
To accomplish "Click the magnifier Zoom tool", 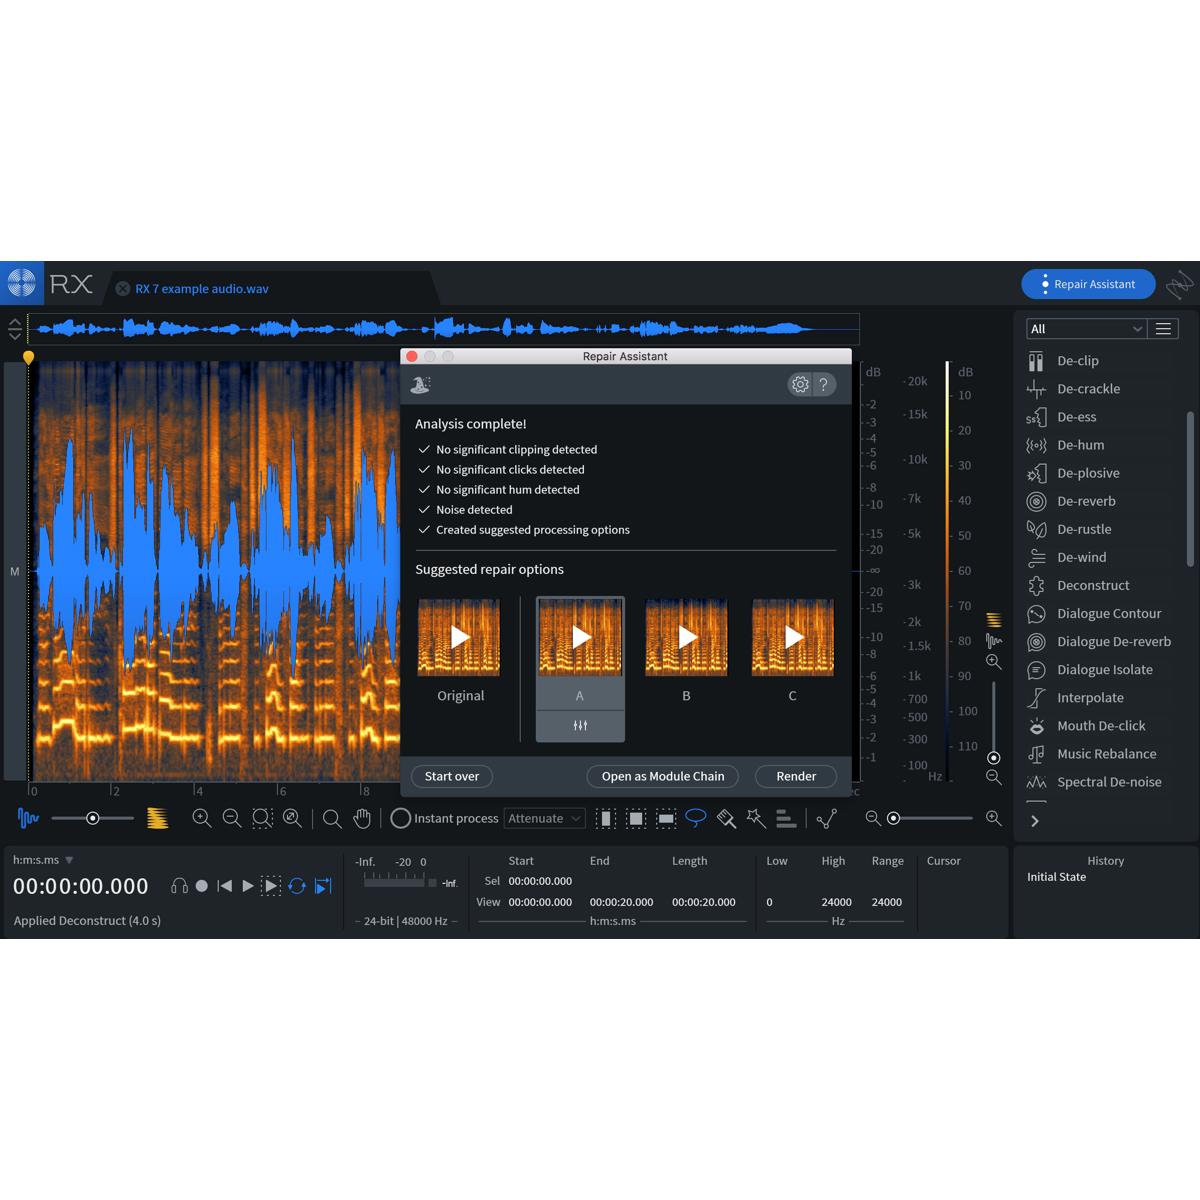I will click(332, 818).
